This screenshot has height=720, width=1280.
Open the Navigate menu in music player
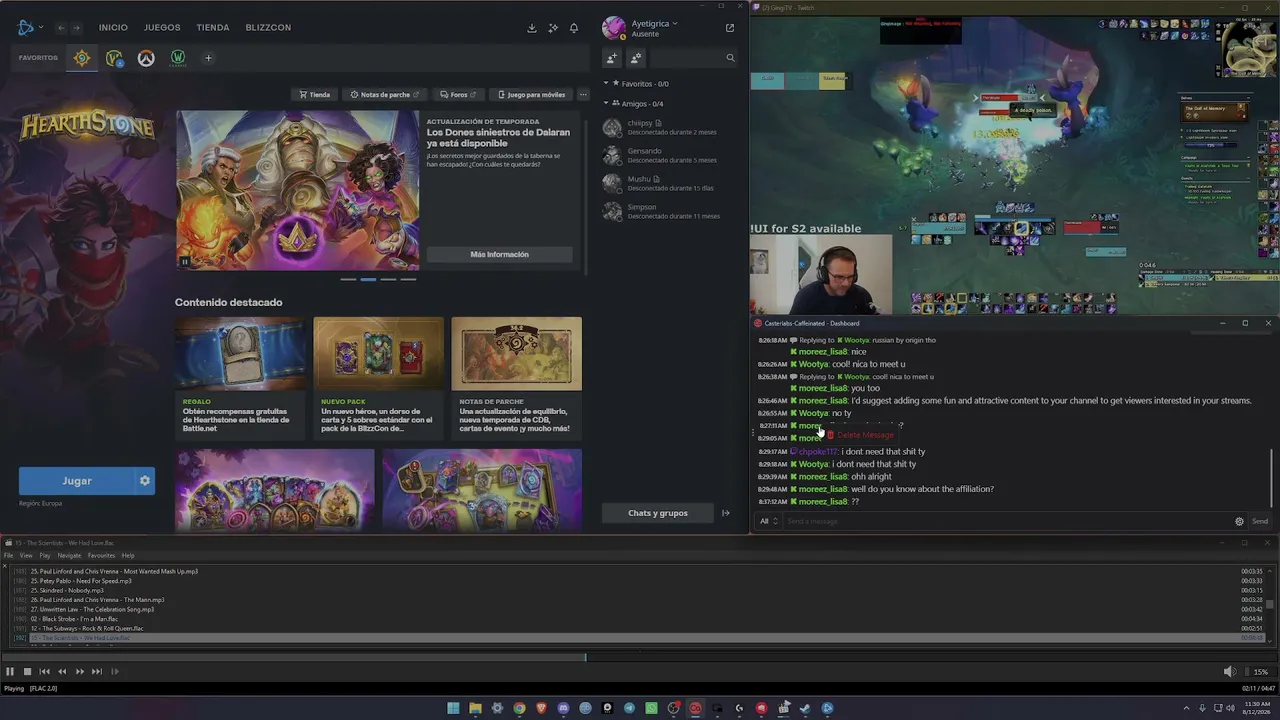(69, 555)
